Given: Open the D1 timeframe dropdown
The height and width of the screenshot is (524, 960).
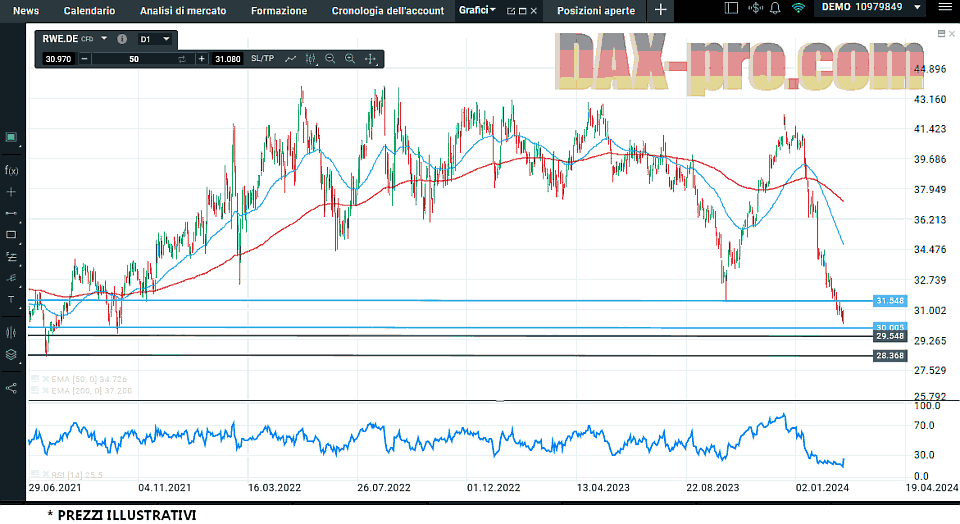Looking at the screenshot, I should pos(155,39).
